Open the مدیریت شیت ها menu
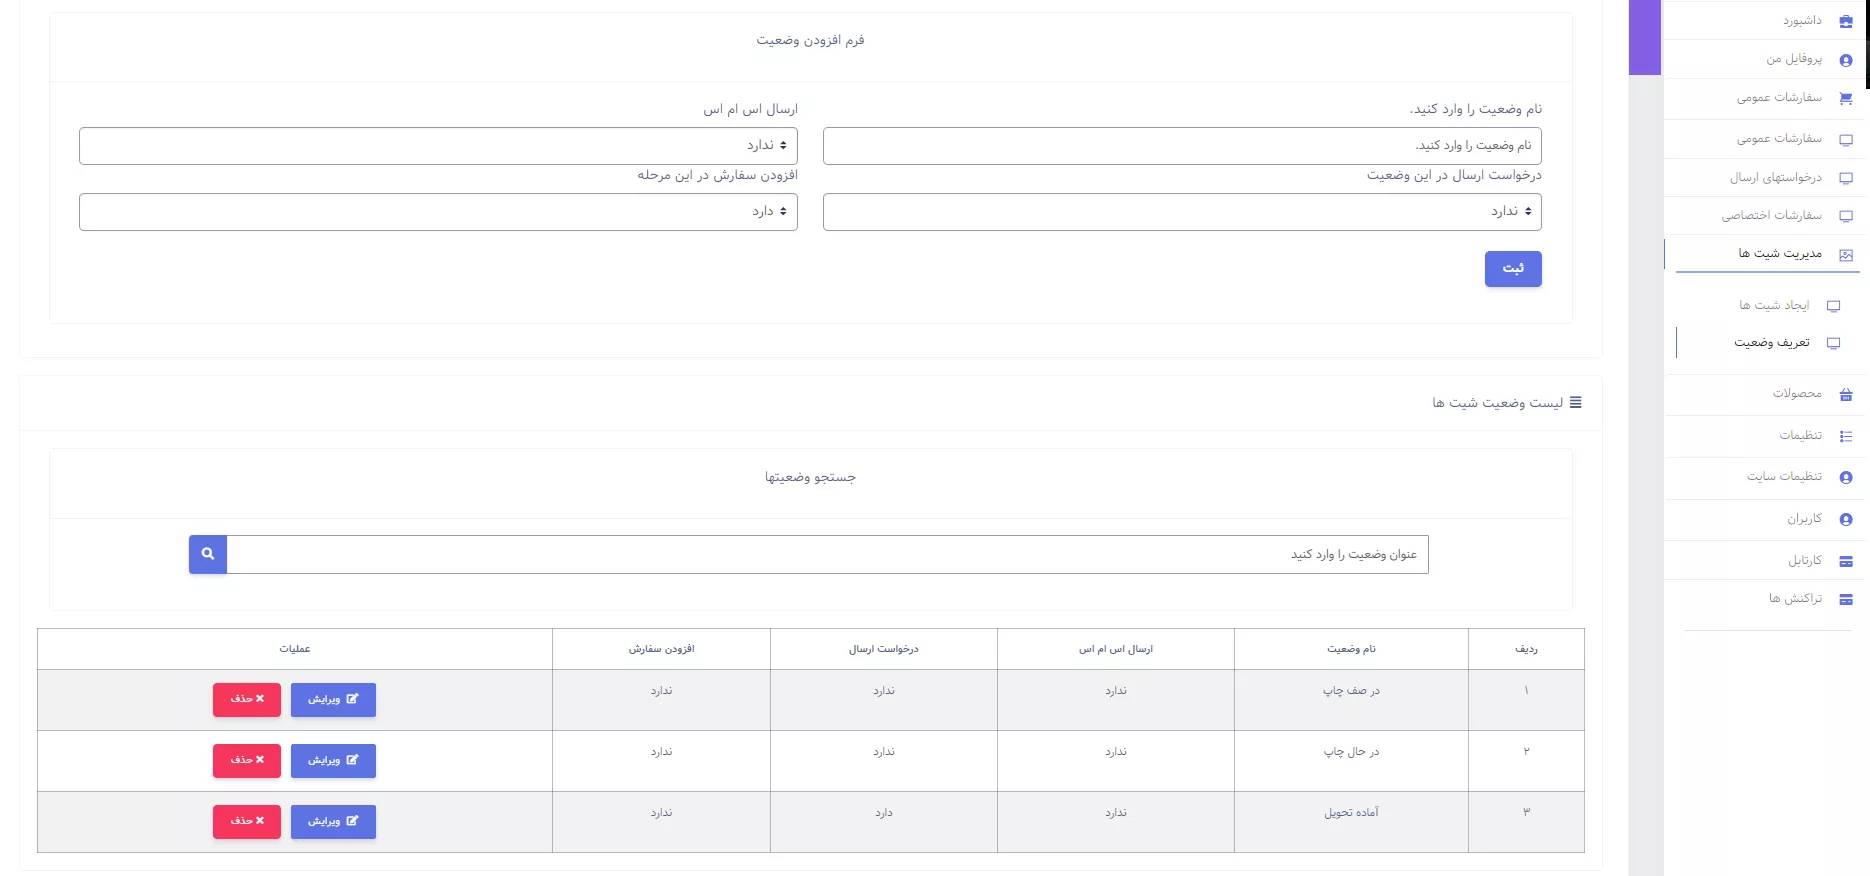This screenshot has width=1870, height=876. [1780, 254]
